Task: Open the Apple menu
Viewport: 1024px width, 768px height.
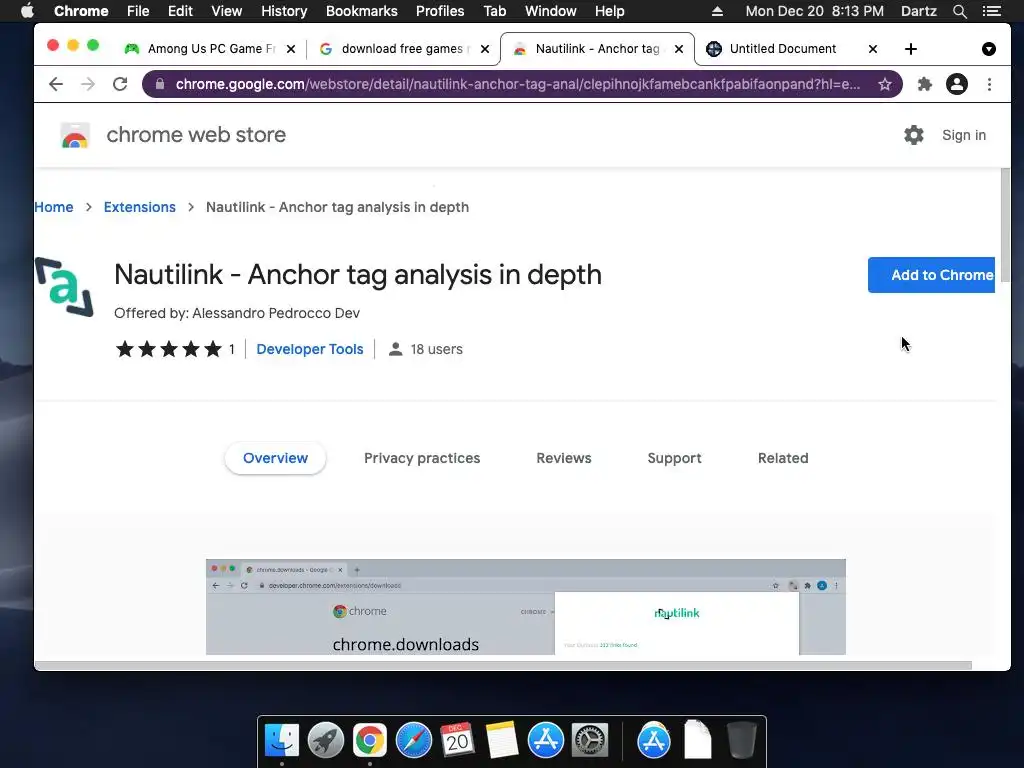Action: coord(27,11)
